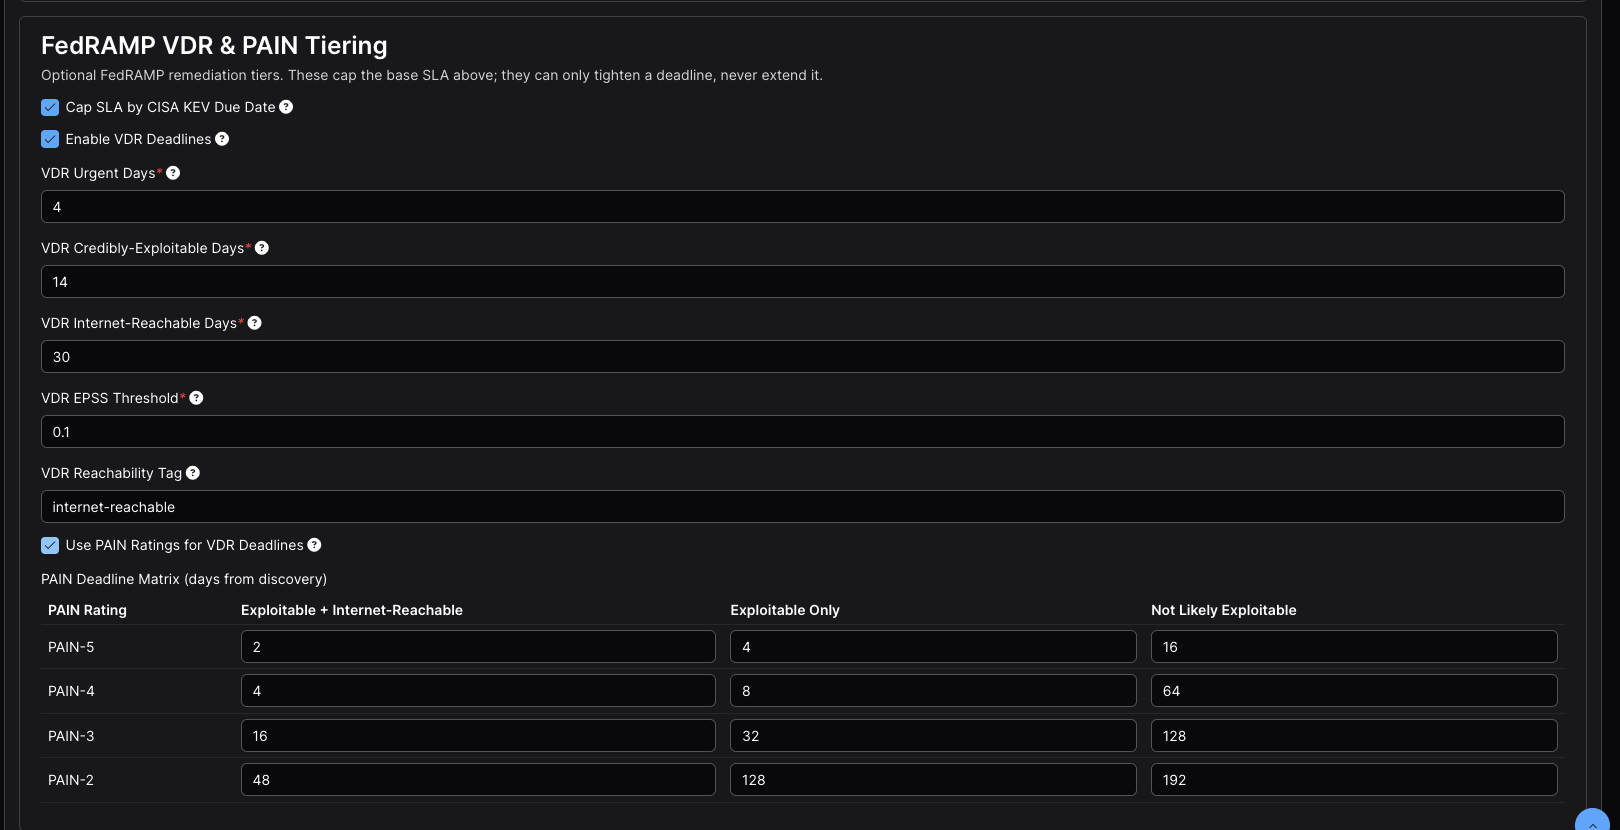The width and height of the screenshot is (1620, 830).
Task: Uncheck Cap SLA by CISA KEV Due Date
Action: [x=50, y=107]
